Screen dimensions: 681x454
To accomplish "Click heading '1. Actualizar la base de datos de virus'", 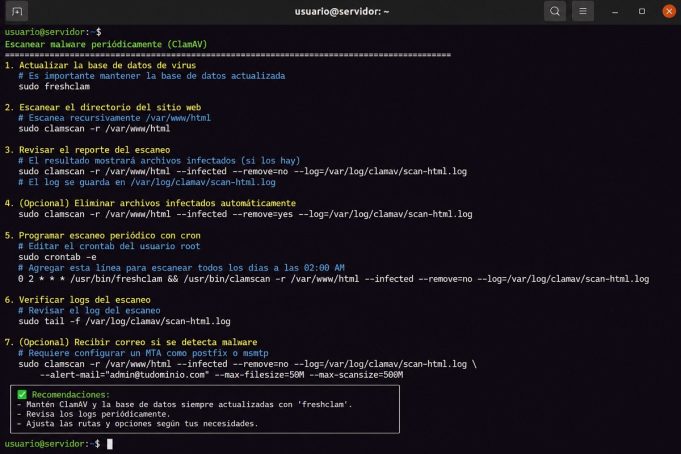I will tap(100, 65).
